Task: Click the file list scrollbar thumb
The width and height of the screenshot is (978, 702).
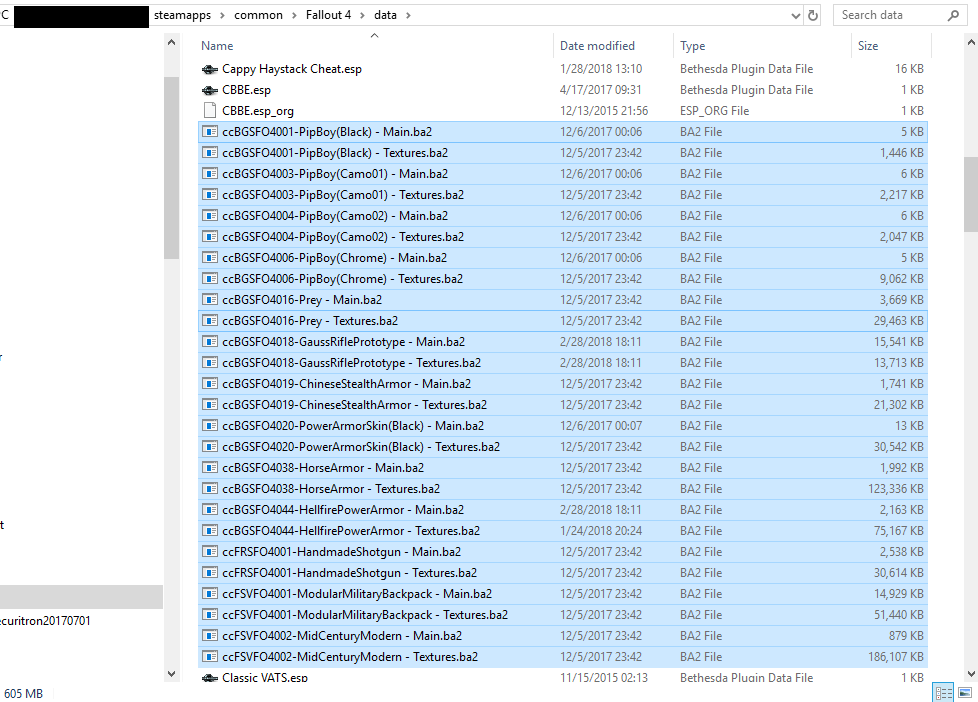Action: pyautogui.click(x=971, y=195)
